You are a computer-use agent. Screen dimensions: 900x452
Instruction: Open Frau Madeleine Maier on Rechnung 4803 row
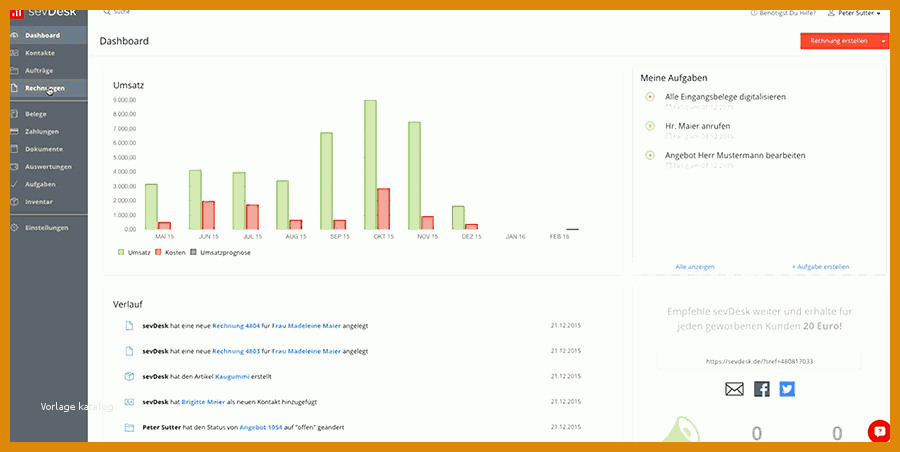pyautogui.click(x=307, y=351)
